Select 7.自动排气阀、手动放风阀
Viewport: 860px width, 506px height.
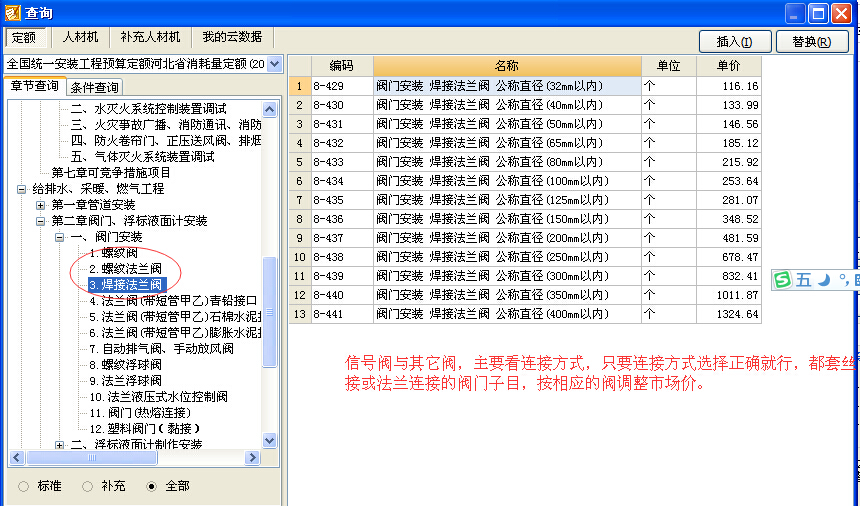pyautogui.click(x=161, y=349)
